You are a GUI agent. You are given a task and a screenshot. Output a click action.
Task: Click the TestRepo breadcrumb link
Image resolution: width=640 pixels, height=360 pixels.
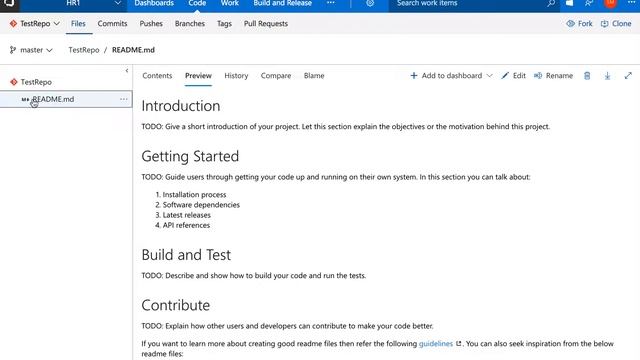pos(84,50)
